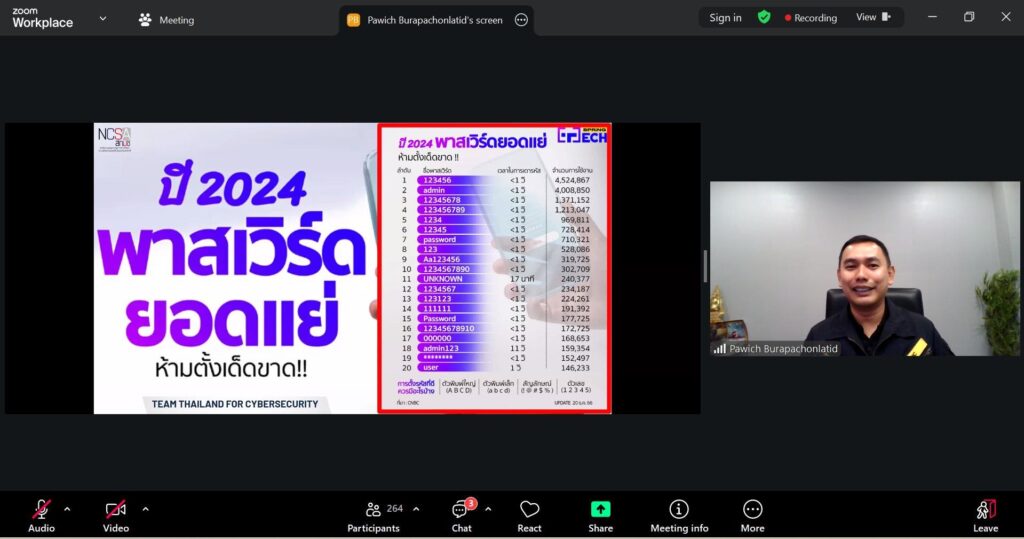The height and width of the screenshot is (539, 1024).
Task: Open the Participants panel
Action: point(373,514)
